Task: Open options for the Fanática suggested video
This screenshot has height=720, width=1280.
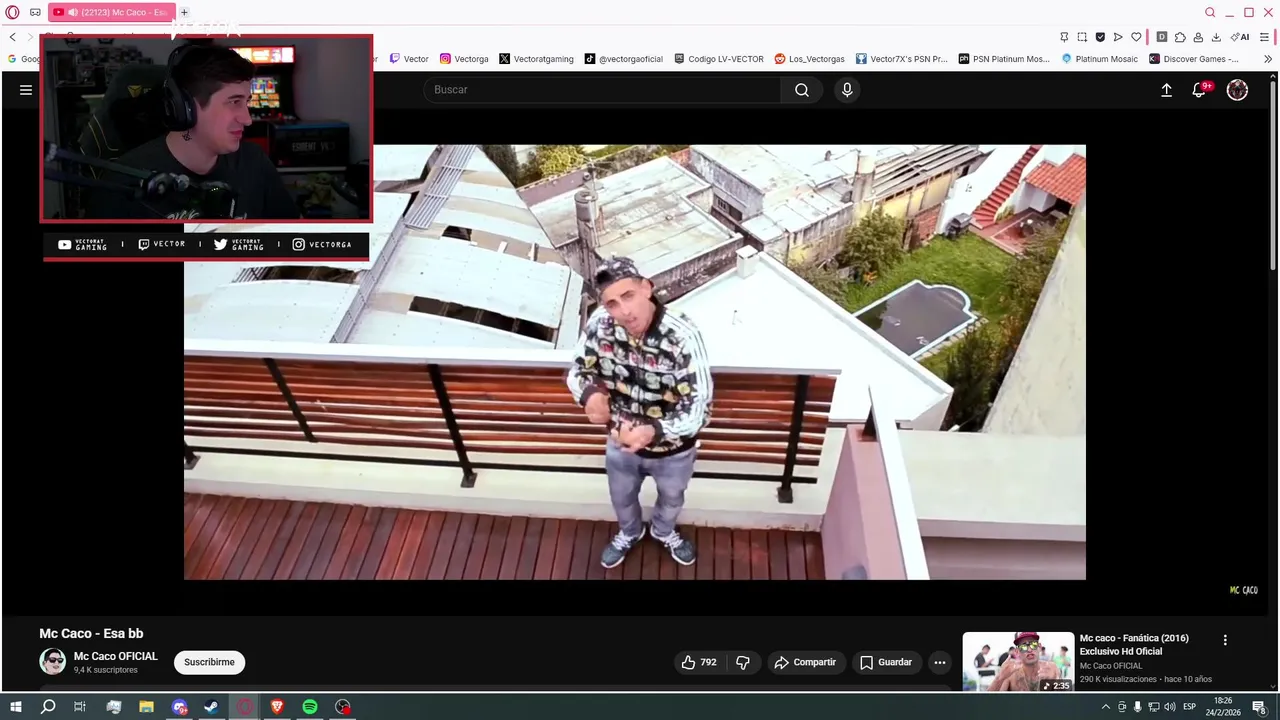Action: pos(1225,640)
